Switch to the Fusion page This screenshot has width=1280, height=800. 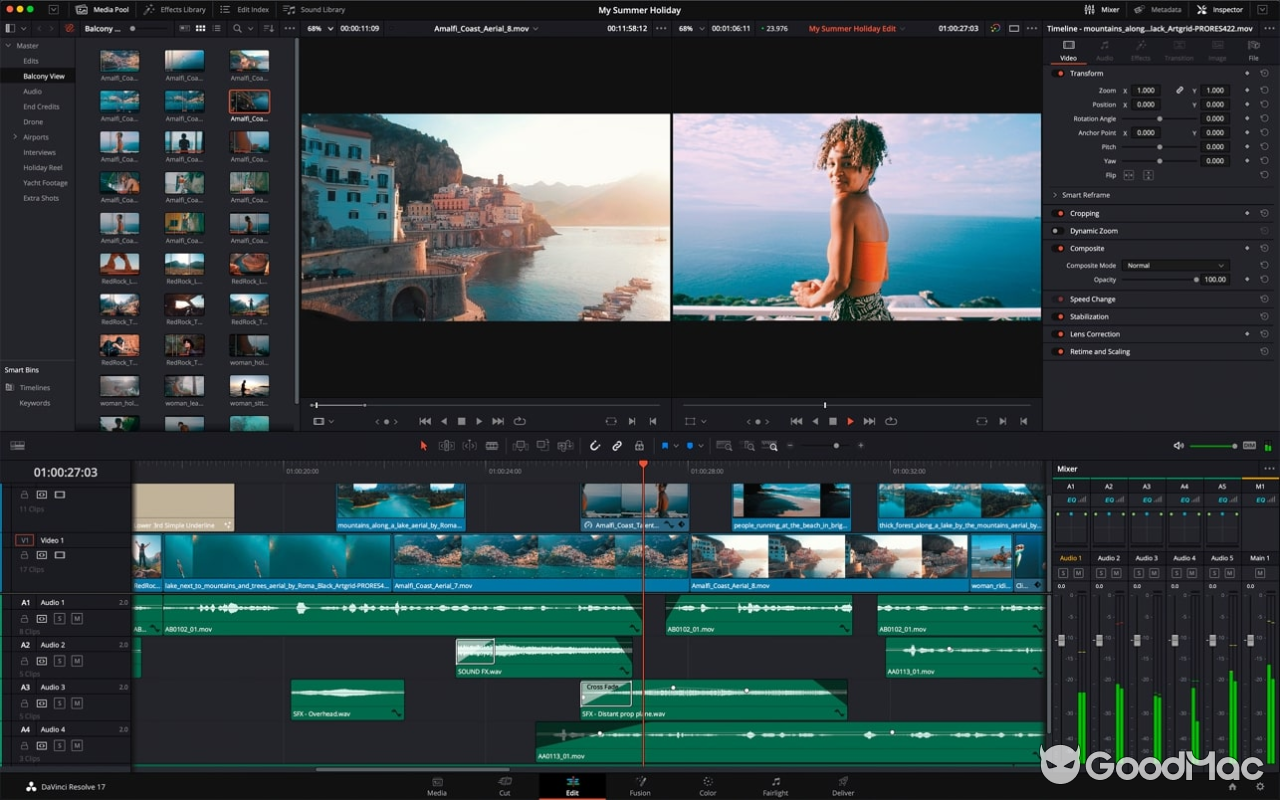coord(640,787)
